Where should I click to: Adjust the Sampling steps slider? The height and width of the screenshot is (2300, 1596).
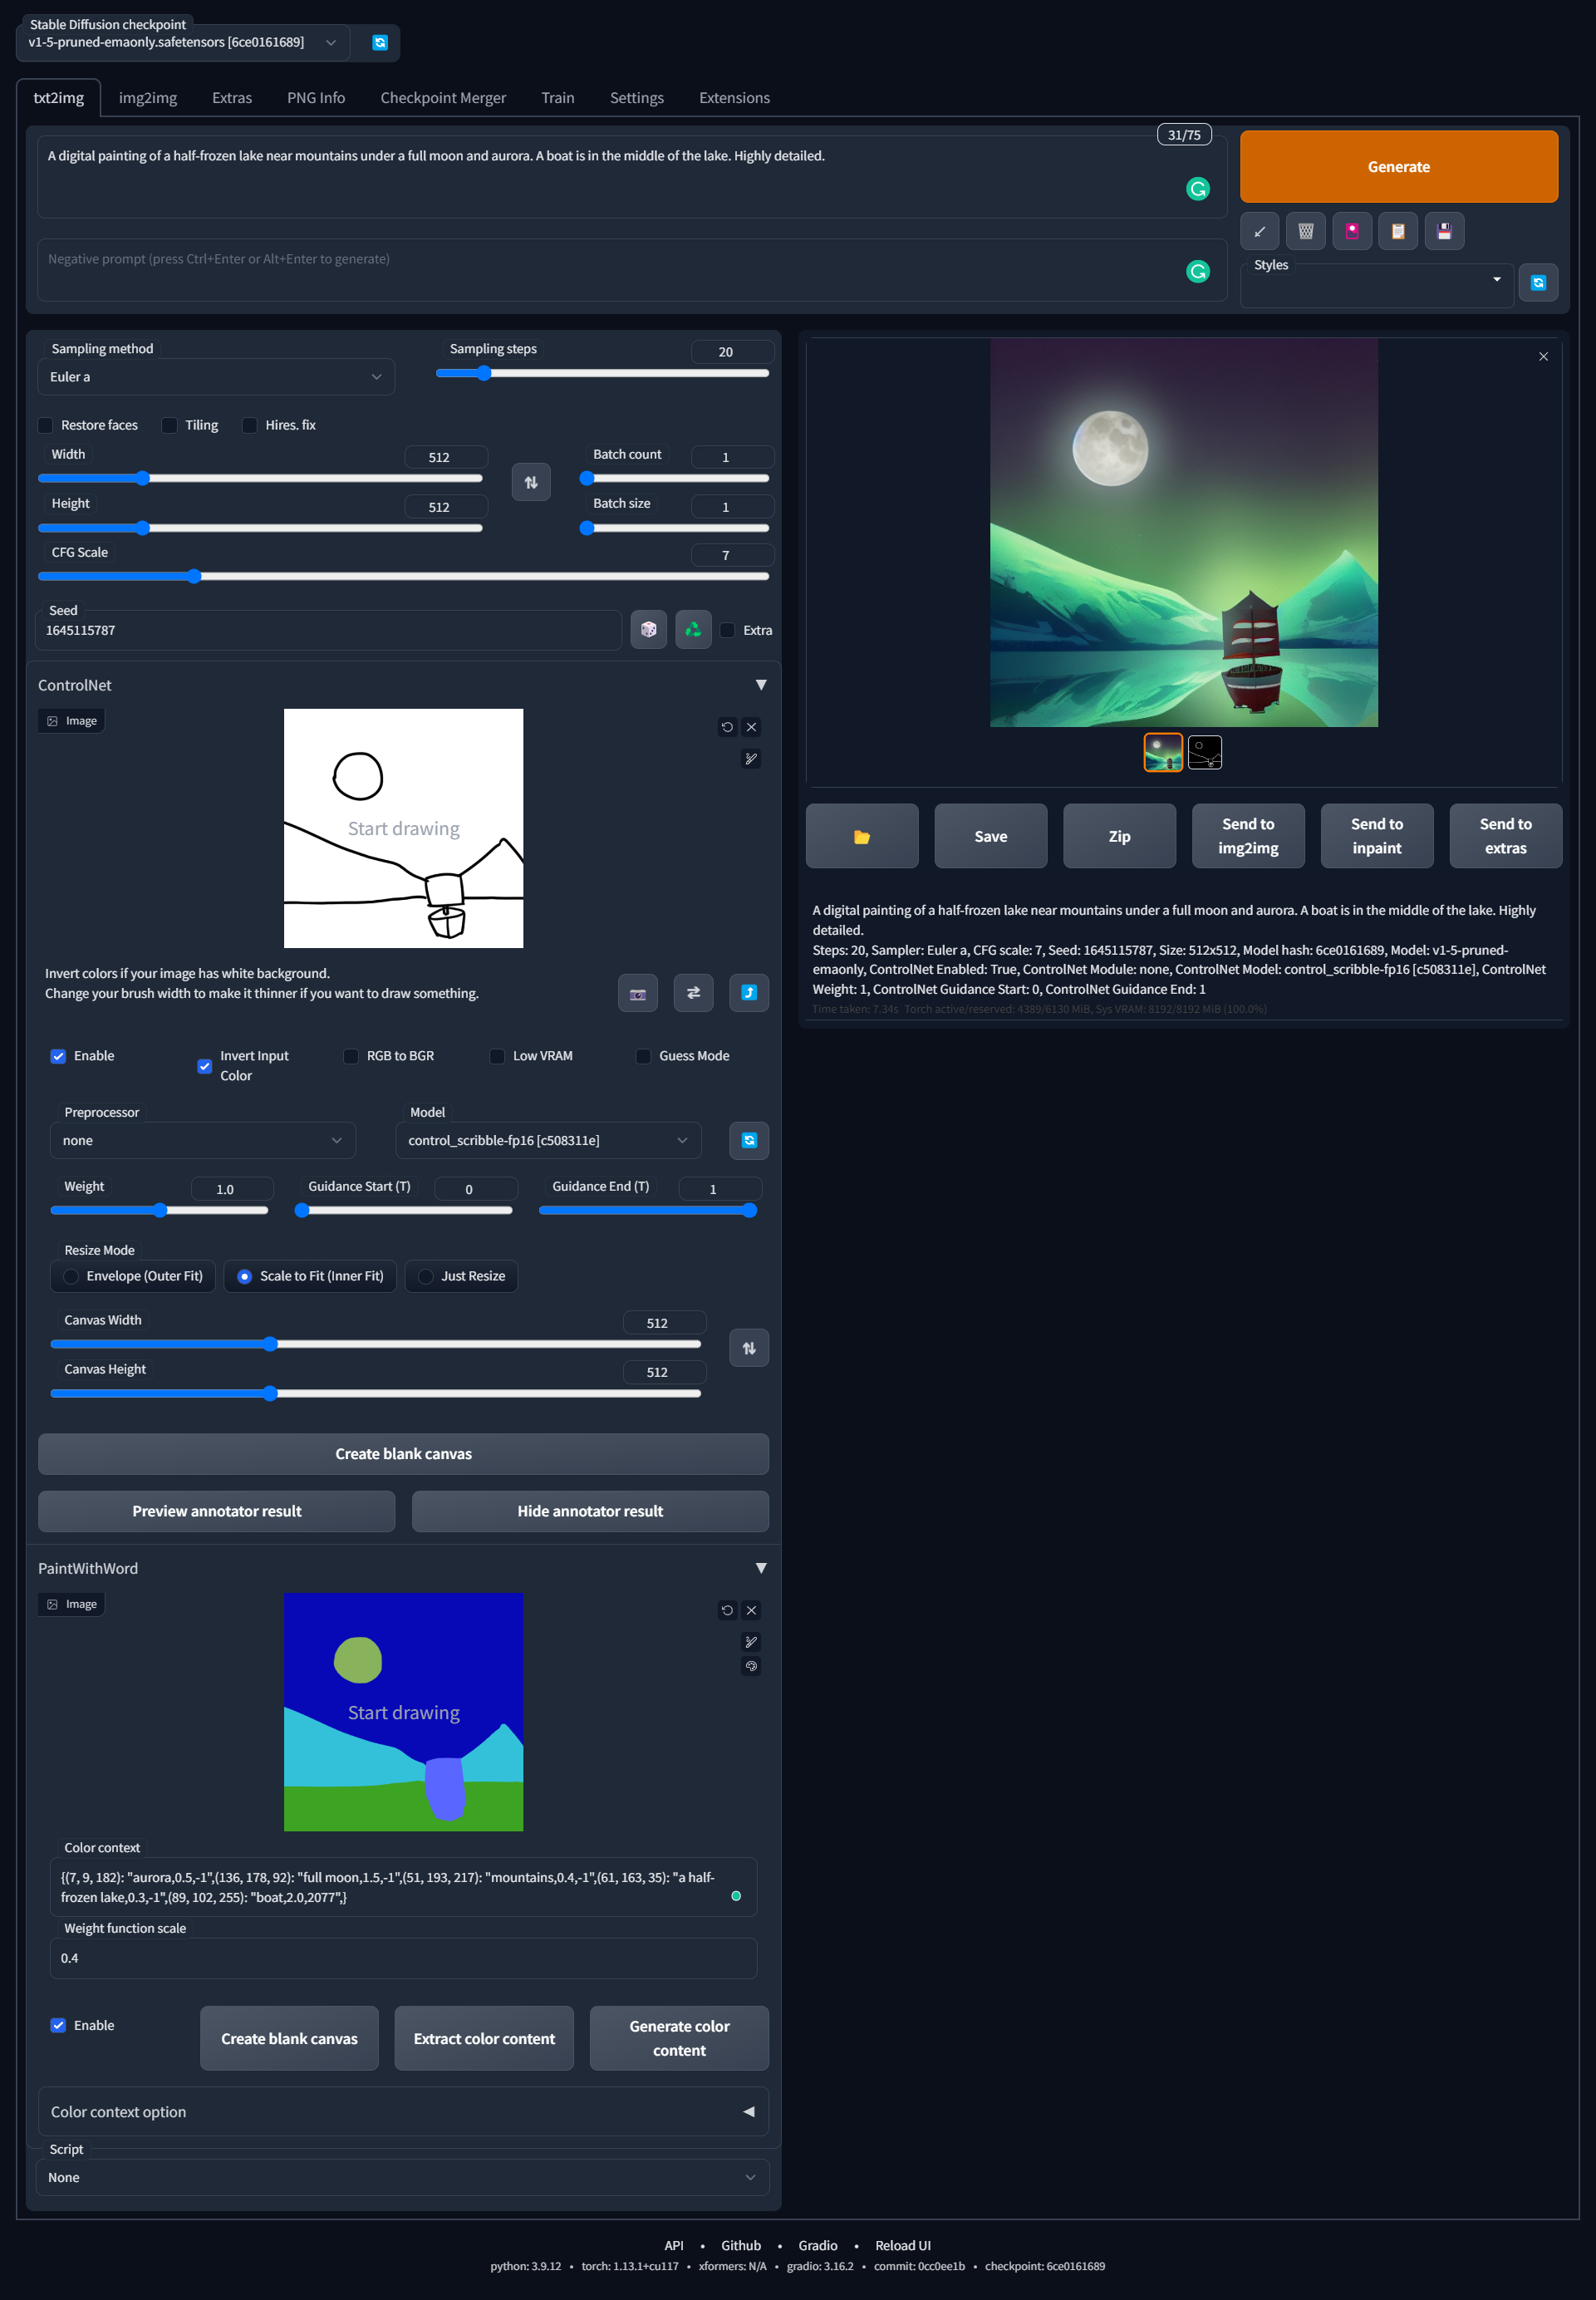tap(603, 373)
